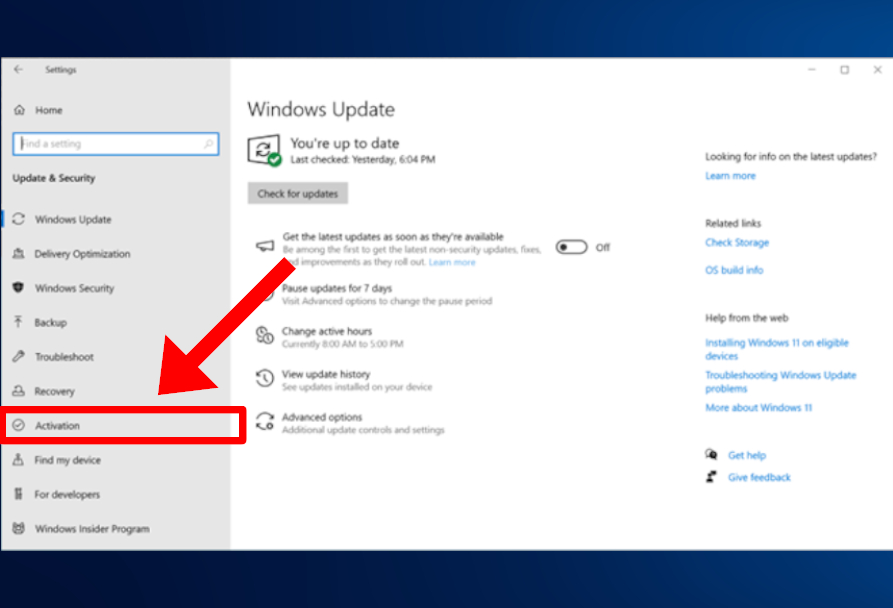This screenshot has height=608, width=893.
Task: Open Windows Insider Program page
Action: pyautogui.click(x=91, y=529)
